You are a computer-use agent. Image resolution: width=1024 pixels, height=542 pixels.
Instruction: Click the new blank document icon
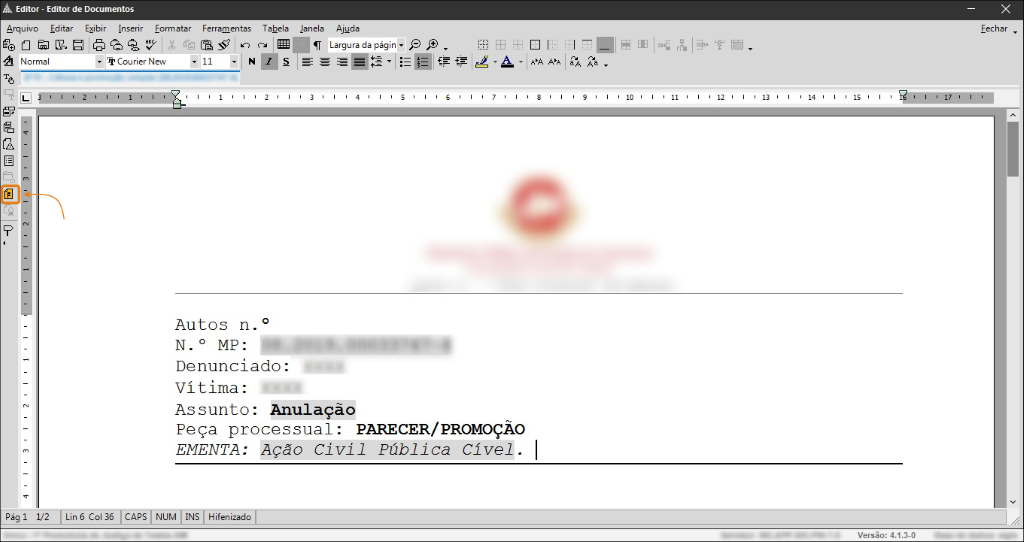26,45
